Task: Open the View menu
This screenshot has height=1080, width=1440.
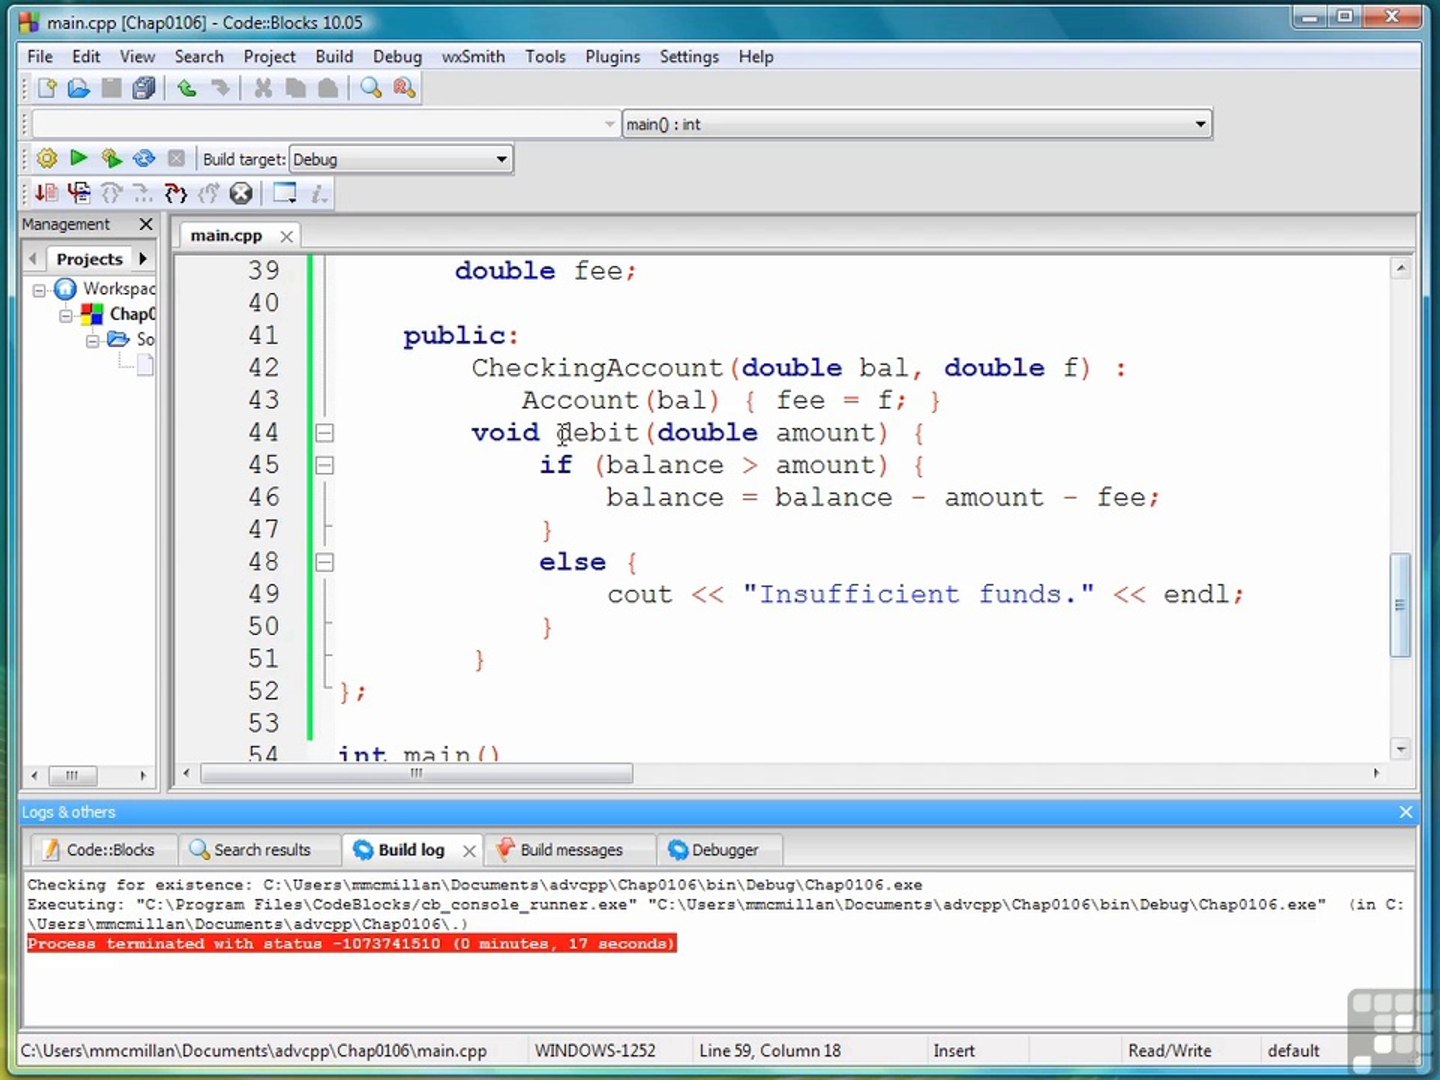Action: tap(137, 57)
